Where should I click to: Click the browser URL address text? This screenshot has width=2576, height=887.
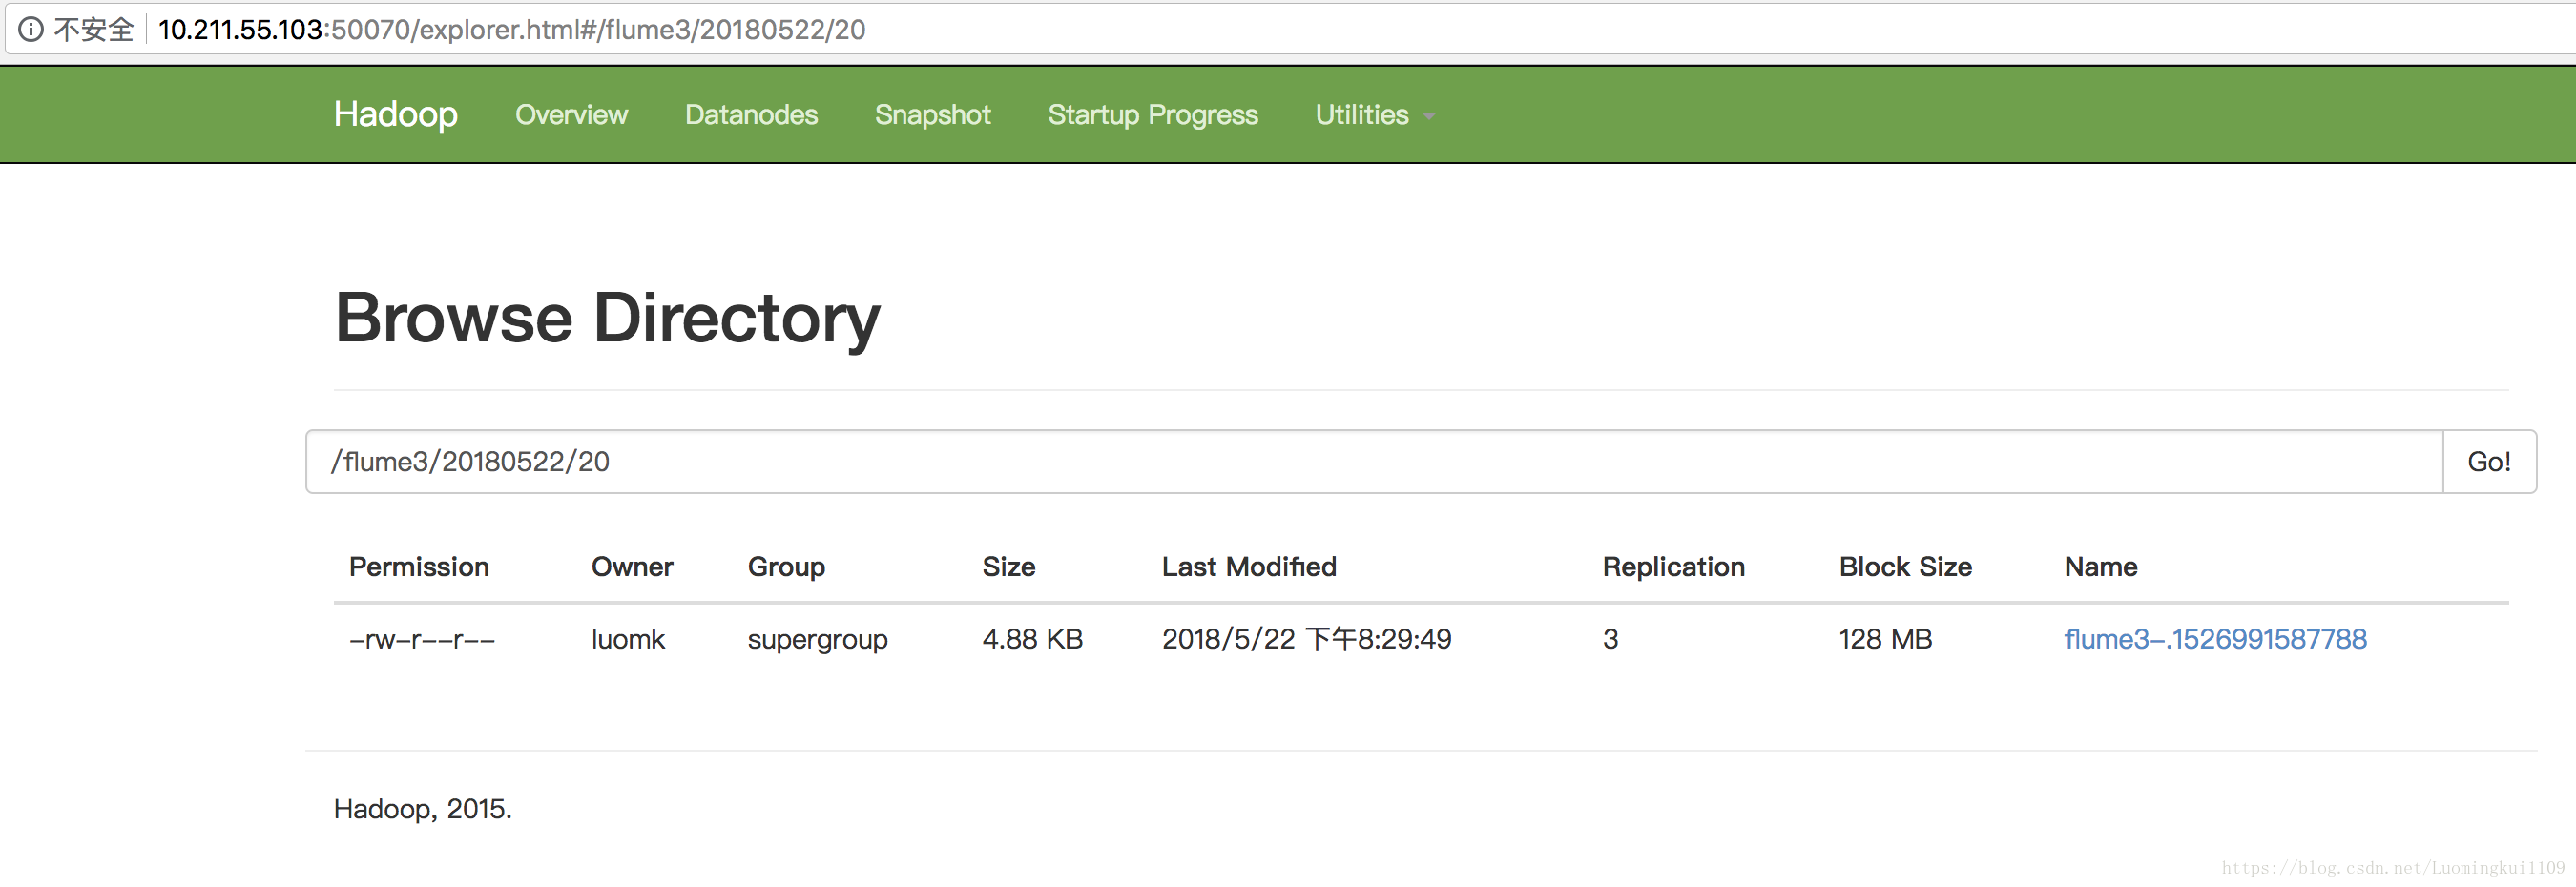[x=511, y=29]
